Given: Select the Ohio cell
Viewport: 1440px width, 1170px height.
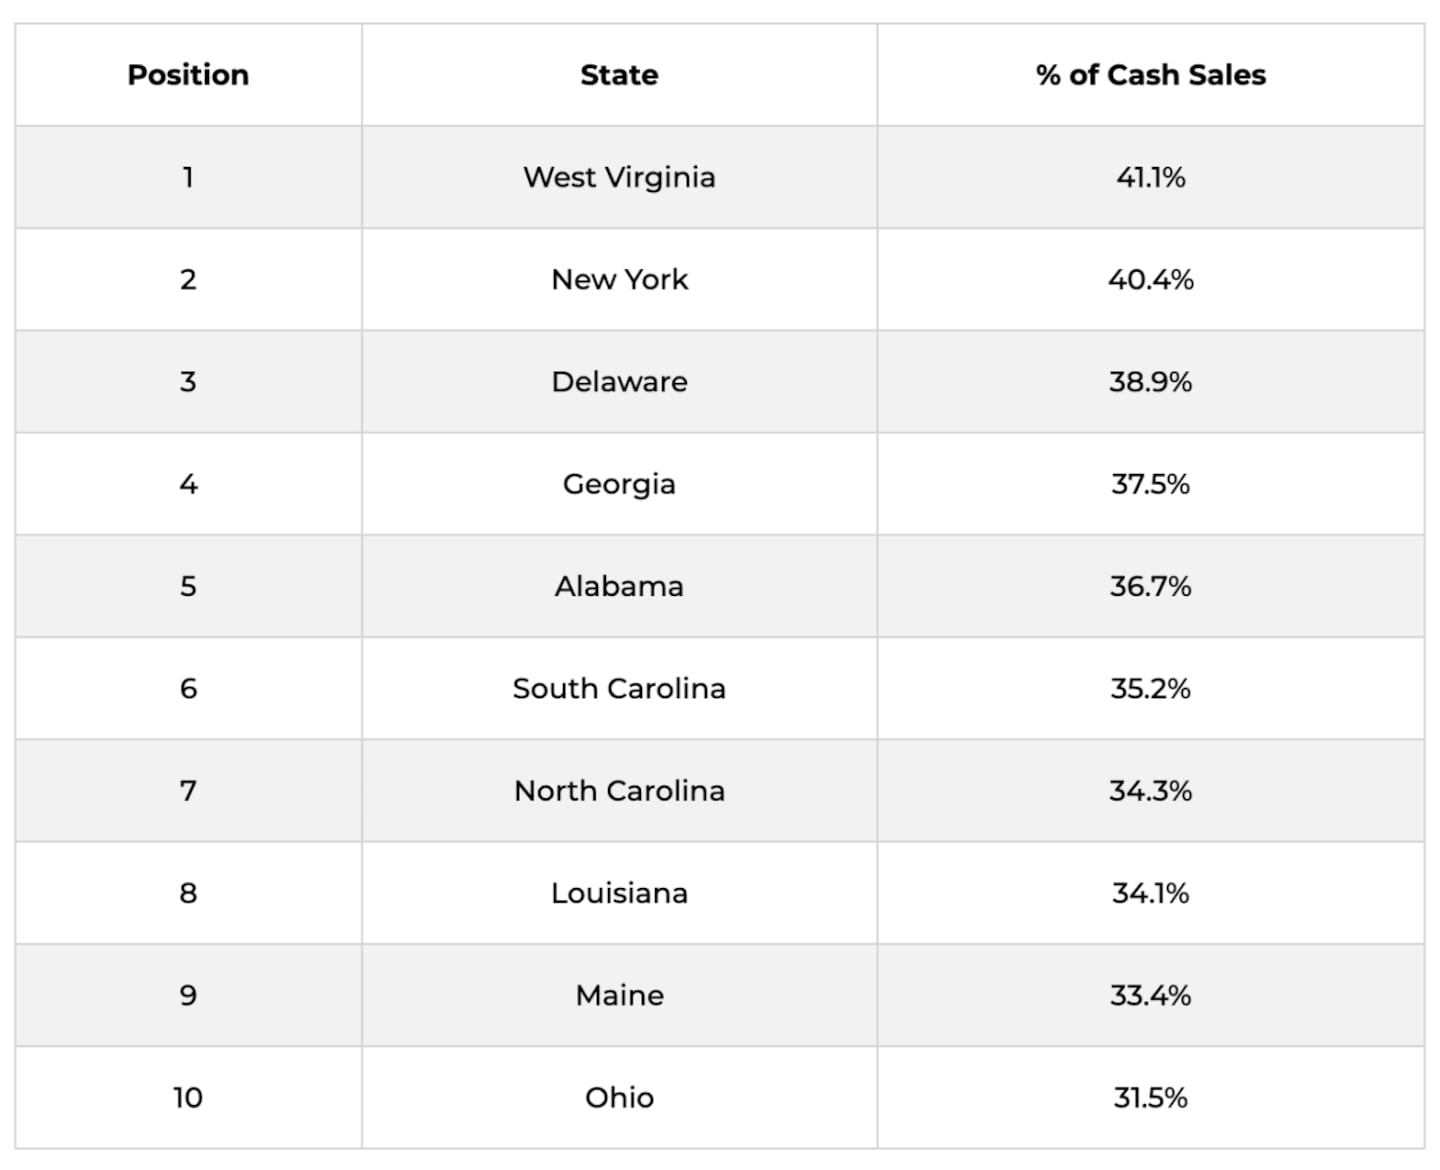Looking at the screenshot, I should pos(619,1097).
